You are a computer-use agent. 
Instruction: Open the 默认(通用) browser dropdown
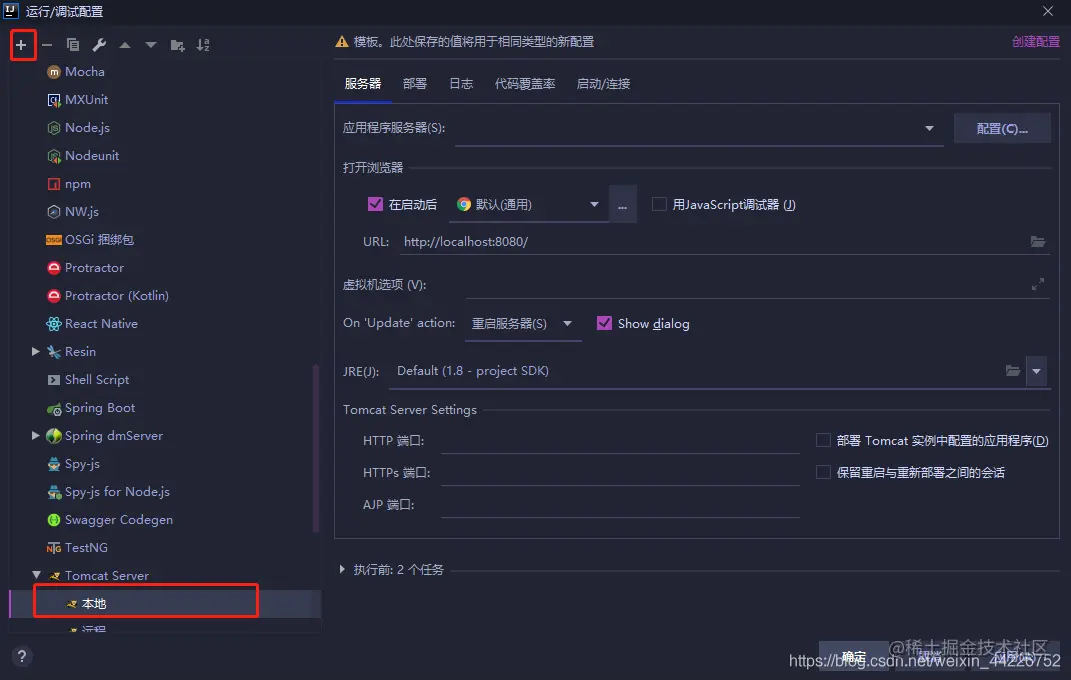593,204
